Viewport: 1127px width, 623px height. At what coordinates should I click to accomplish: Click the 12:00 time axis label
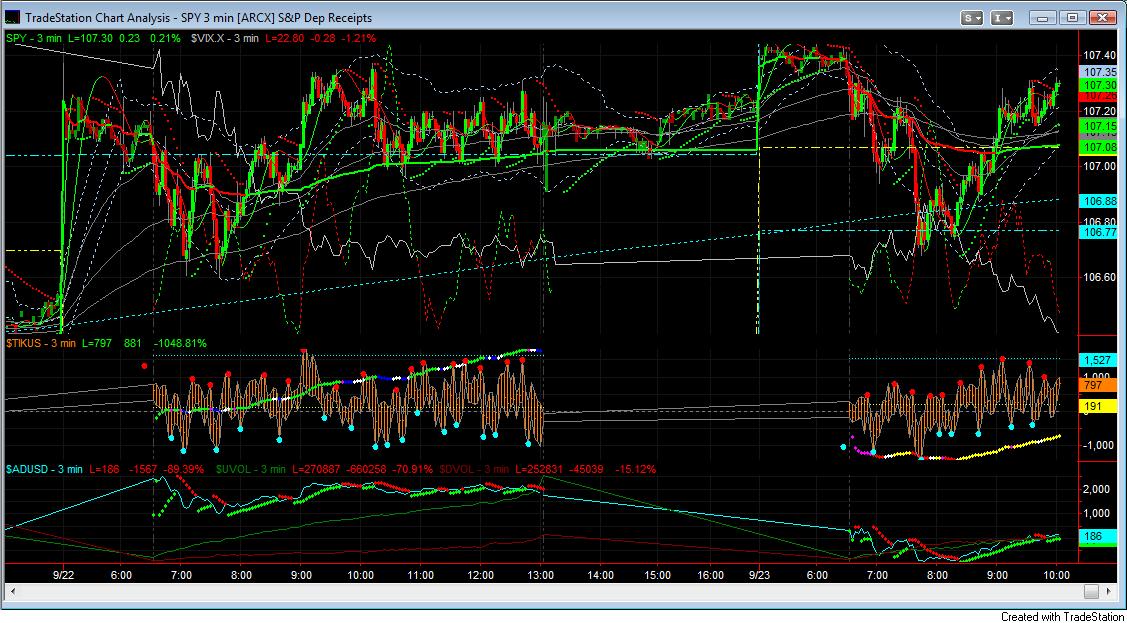(x=480, y=575)
